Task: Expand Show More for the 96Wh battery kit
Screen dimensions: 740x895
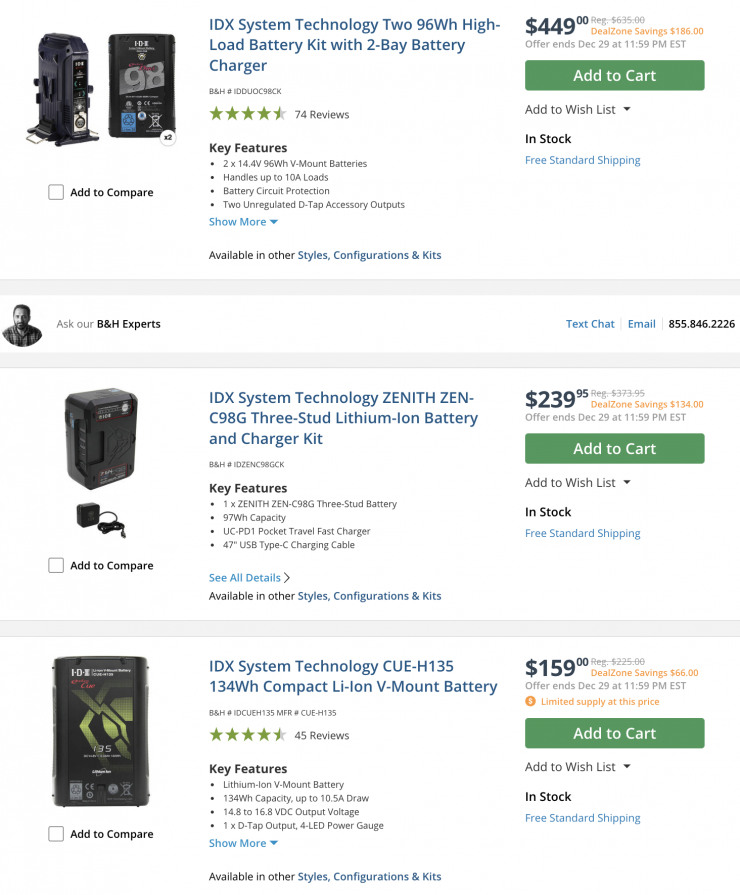Action: 243,222
